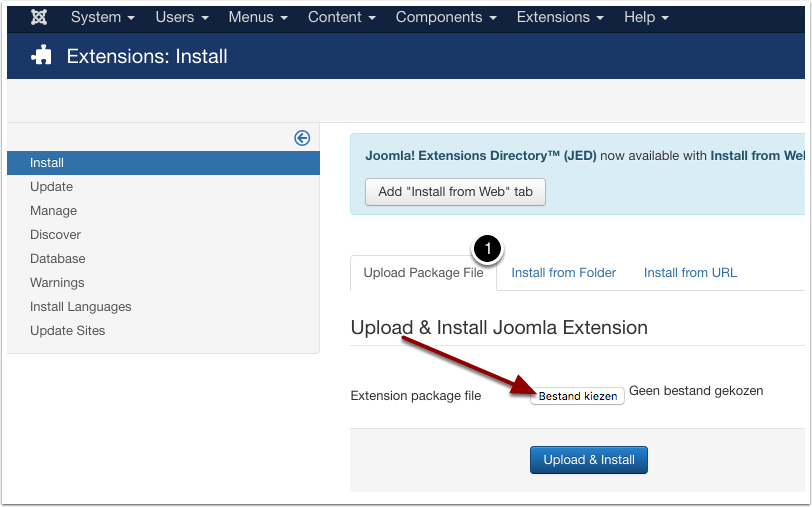The height and width of the screenshot is (507, 812).
Task: Select Install in the sidebar
Action: (164, 163)
